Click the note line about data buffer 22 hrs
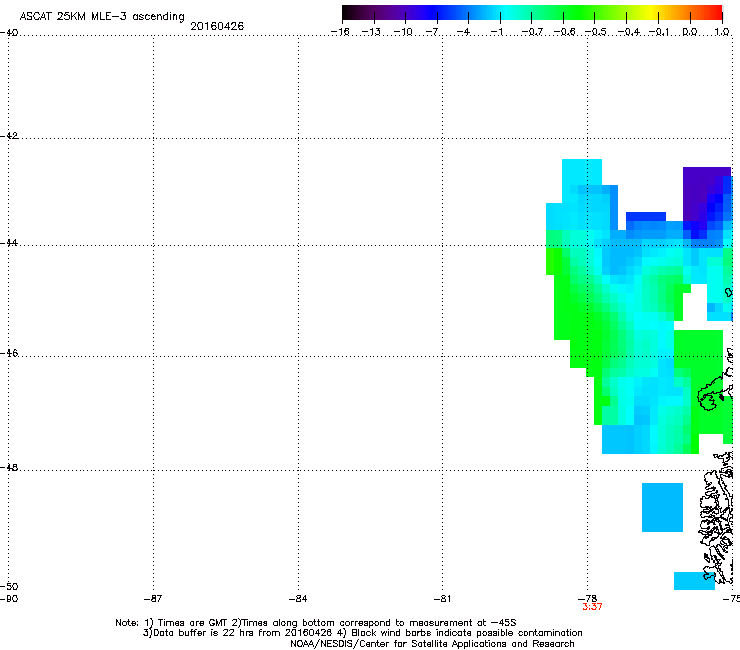Image resolution: width=740 pixels, height=650 pixels. 362,633
